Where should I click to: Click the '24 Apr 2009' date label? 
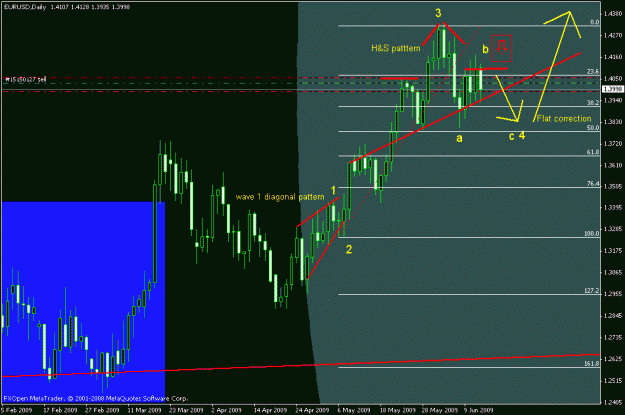(312, 410)
